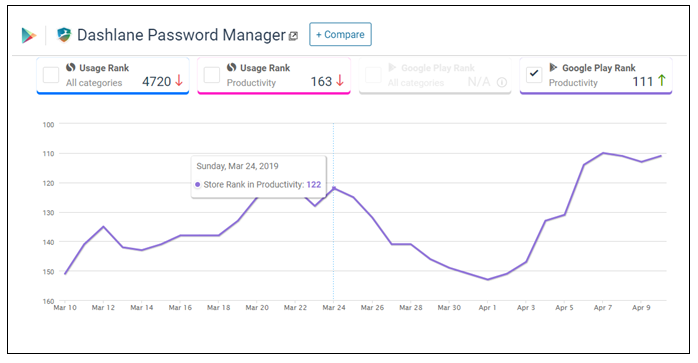Click the rank value 163
This screenshot has width=698, height=363.
tap(321, 82)
